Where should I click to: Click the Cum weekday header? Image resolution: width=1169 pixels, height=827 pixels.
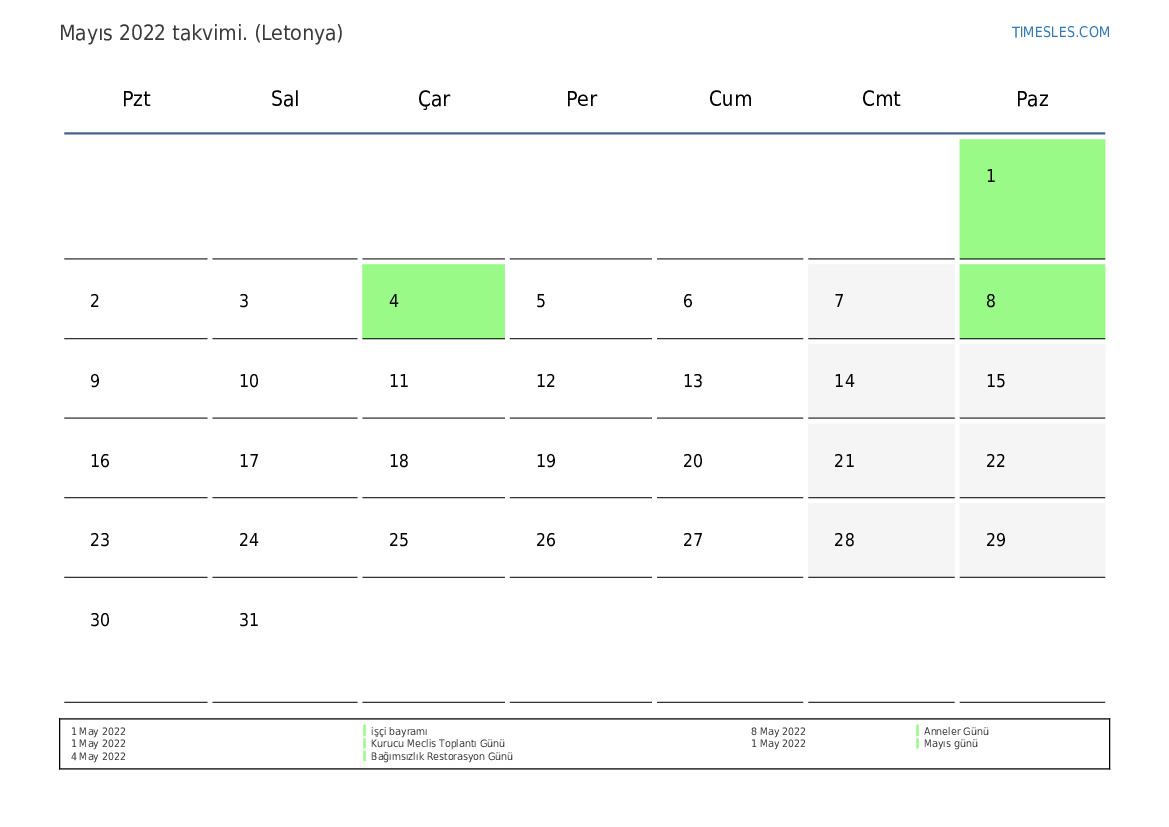tap(730, 99)
